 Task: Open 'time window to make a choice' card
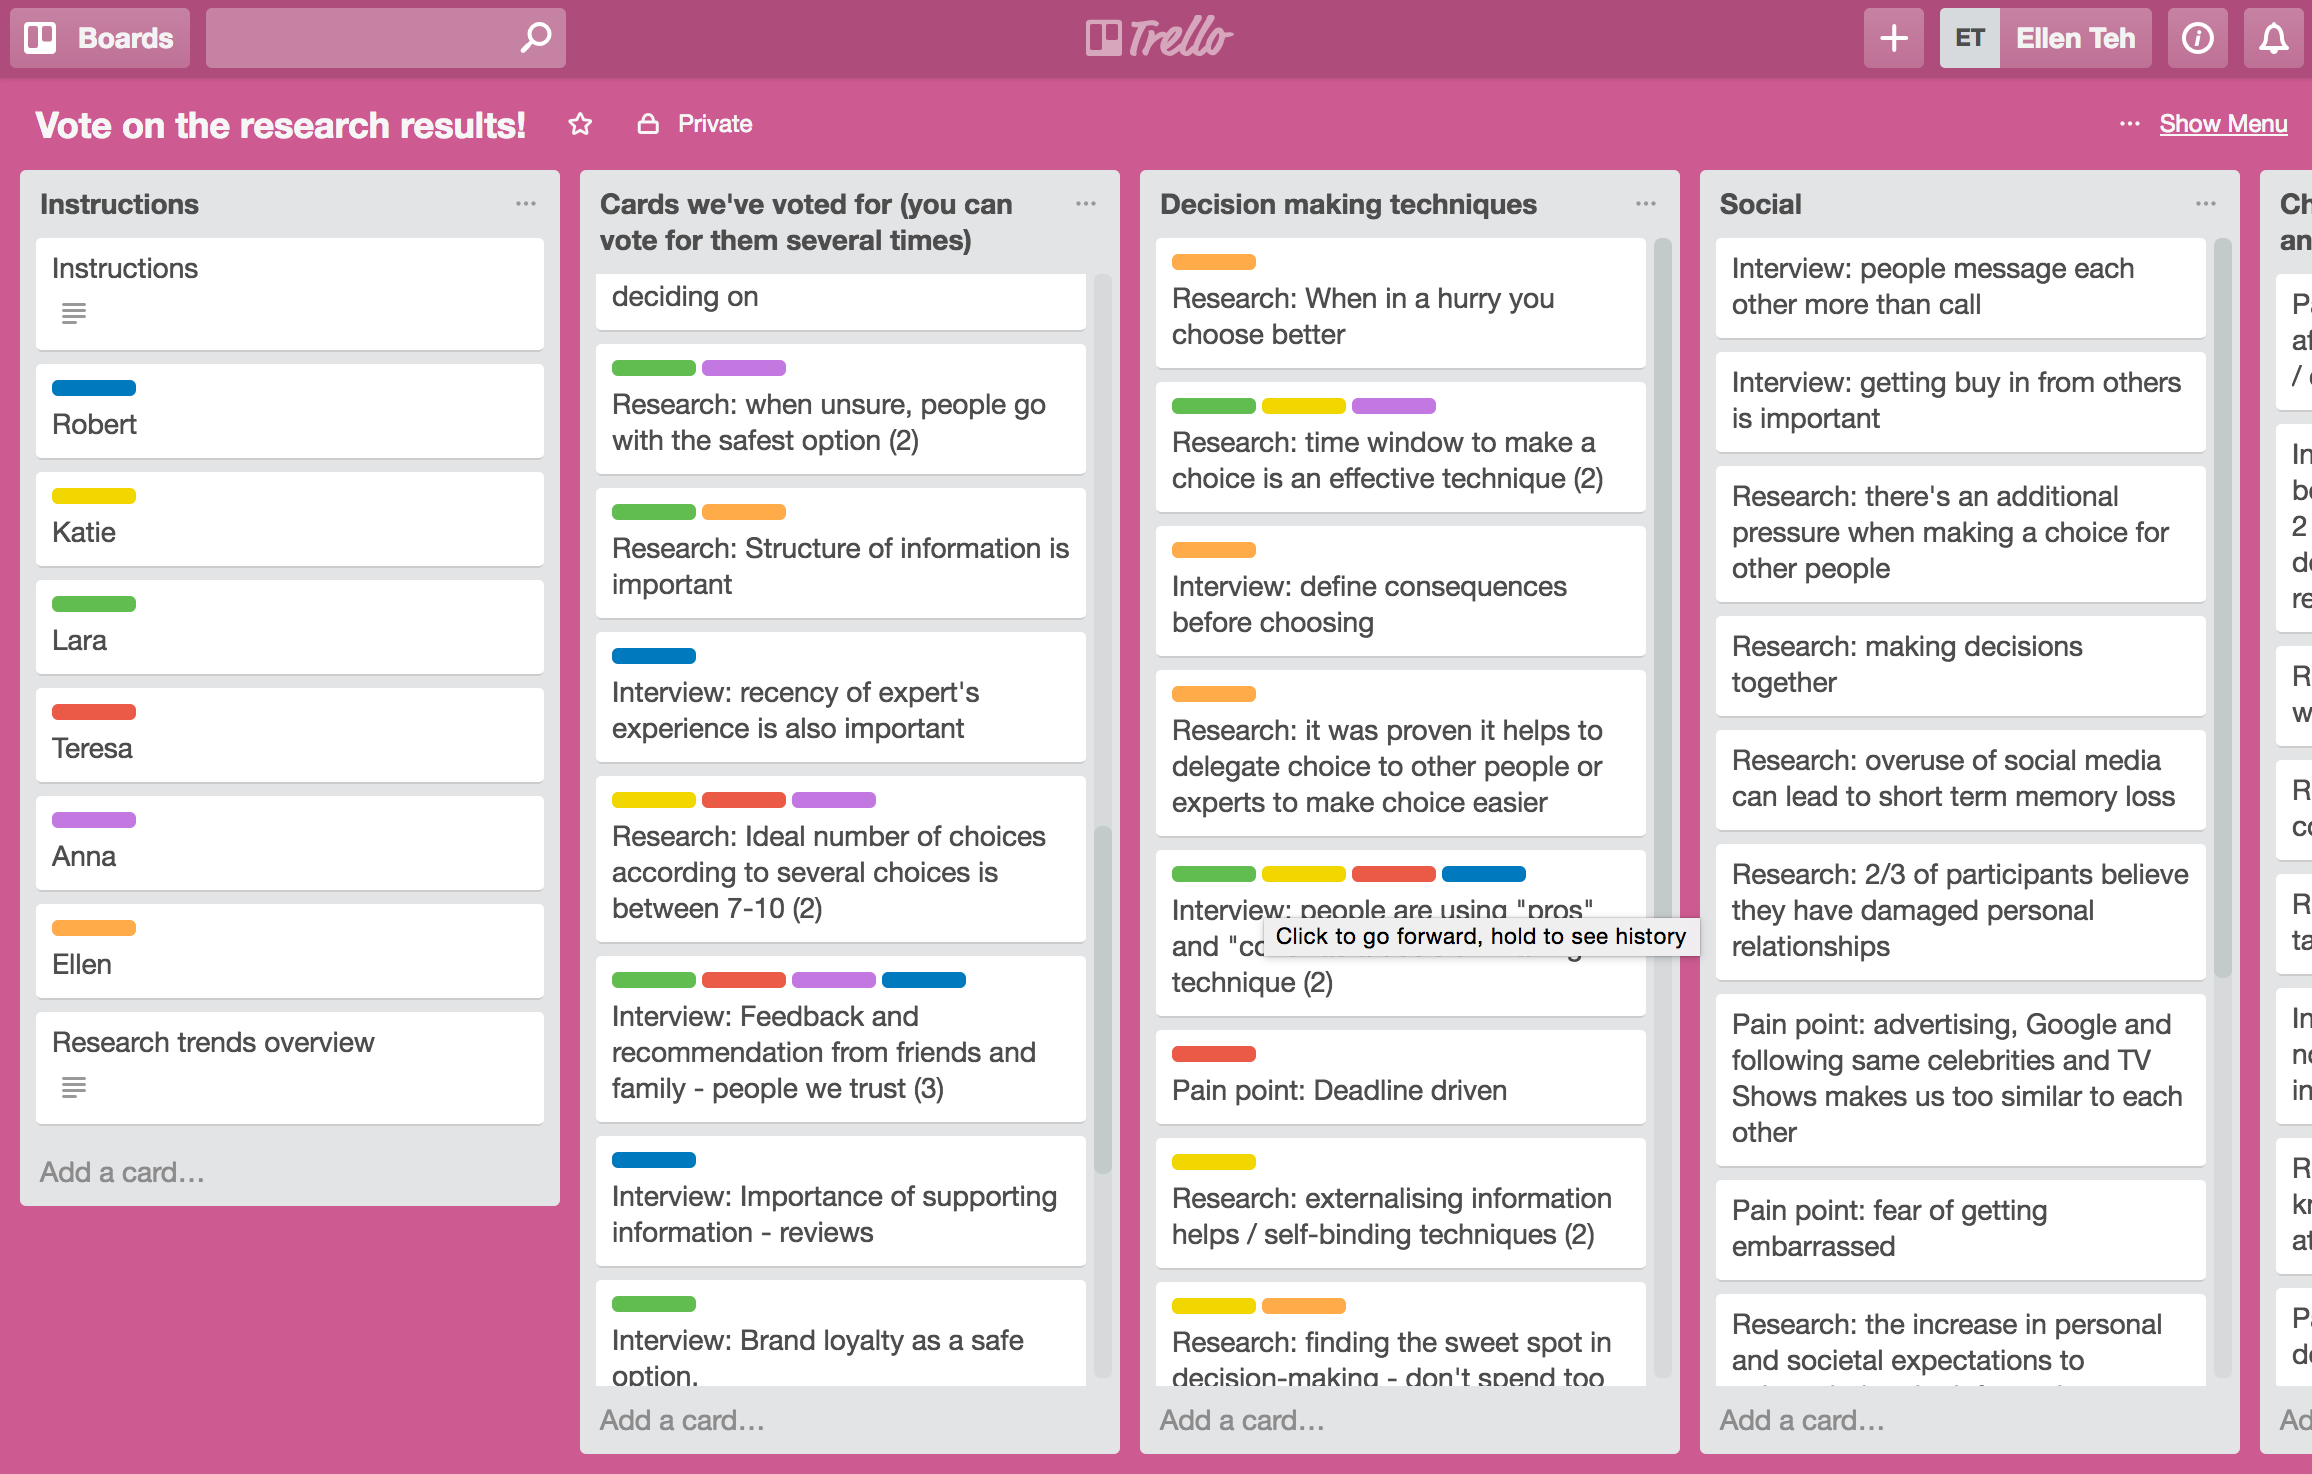pos(1401,447)
